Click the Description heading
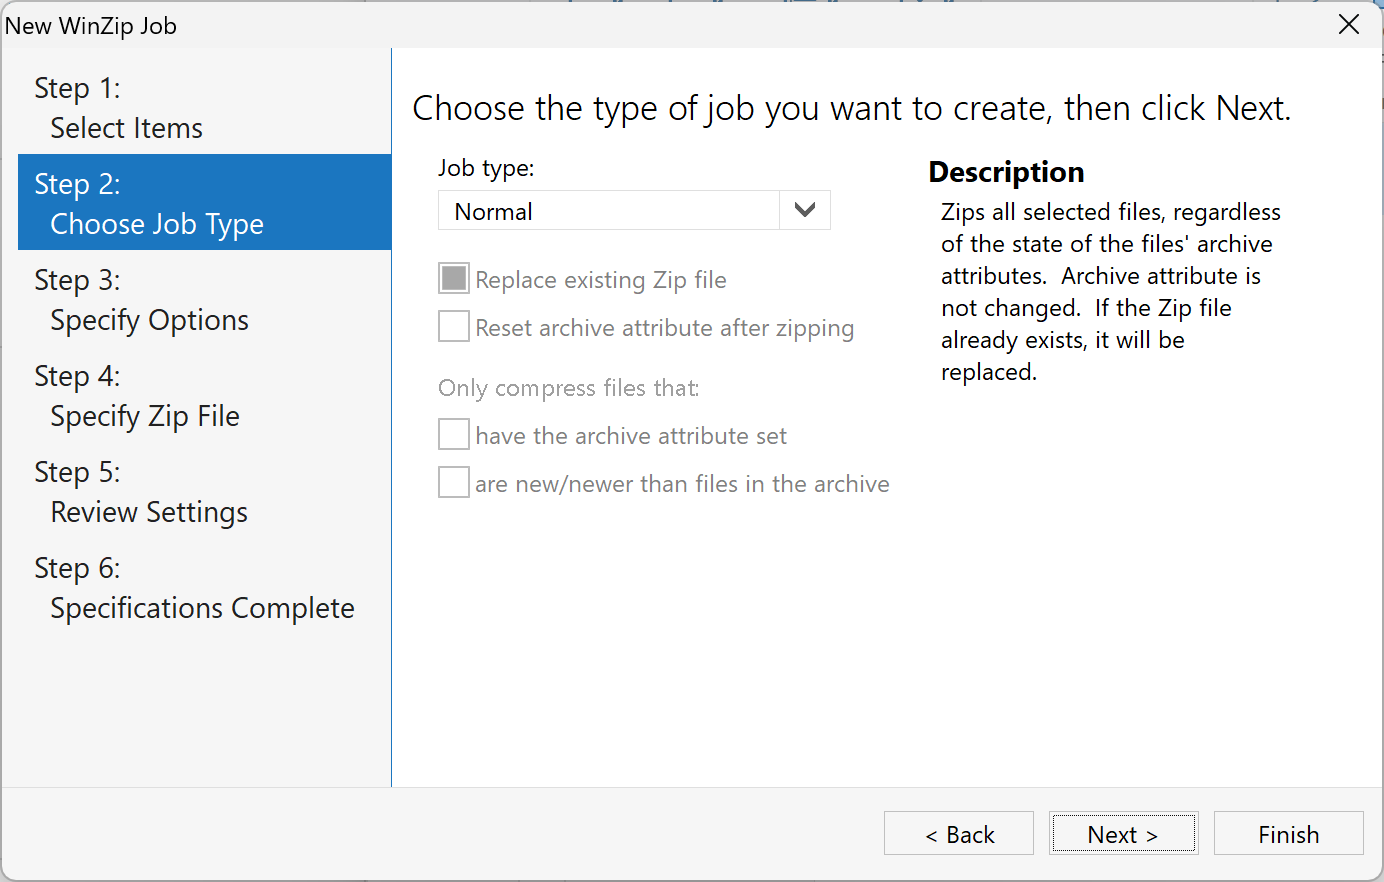The image size is (1384, 882). tap(1006, 172)
